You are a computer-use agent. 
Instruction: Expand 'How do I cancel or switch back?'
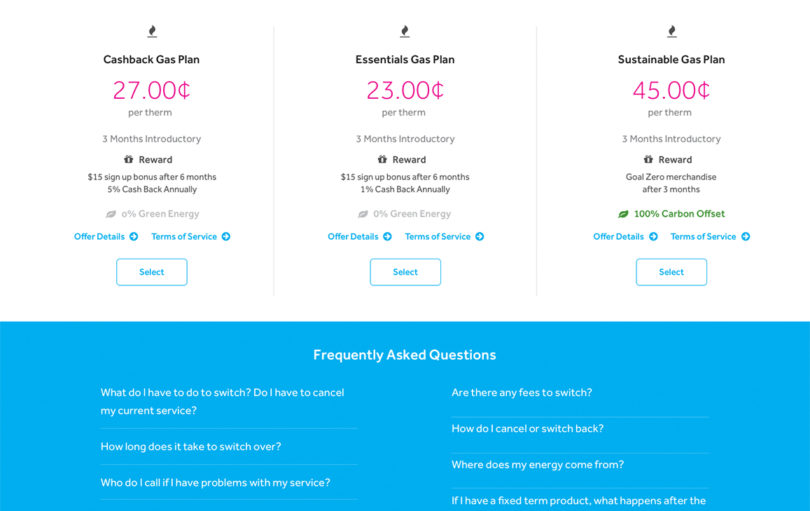(x=527, y=428)
